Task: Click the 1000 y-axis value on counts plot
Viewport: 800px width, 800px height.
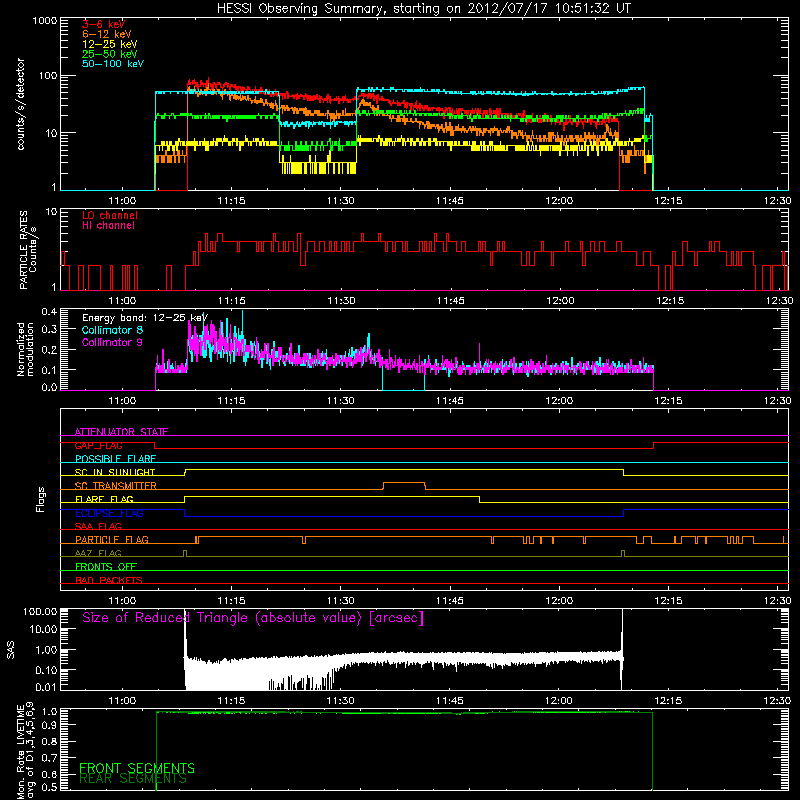Action: pos(44,21)
